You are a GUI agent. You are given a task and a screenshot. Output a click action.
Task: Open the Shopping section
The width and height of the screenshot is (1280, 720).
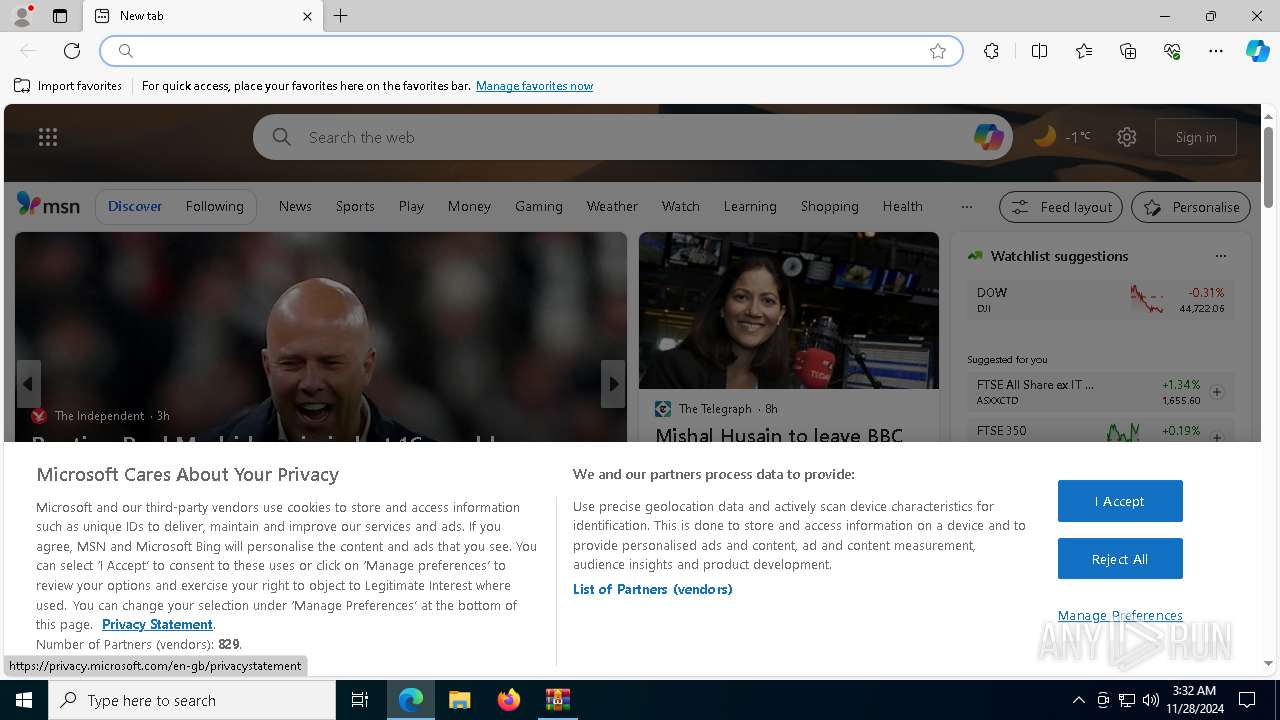(829, 206)
